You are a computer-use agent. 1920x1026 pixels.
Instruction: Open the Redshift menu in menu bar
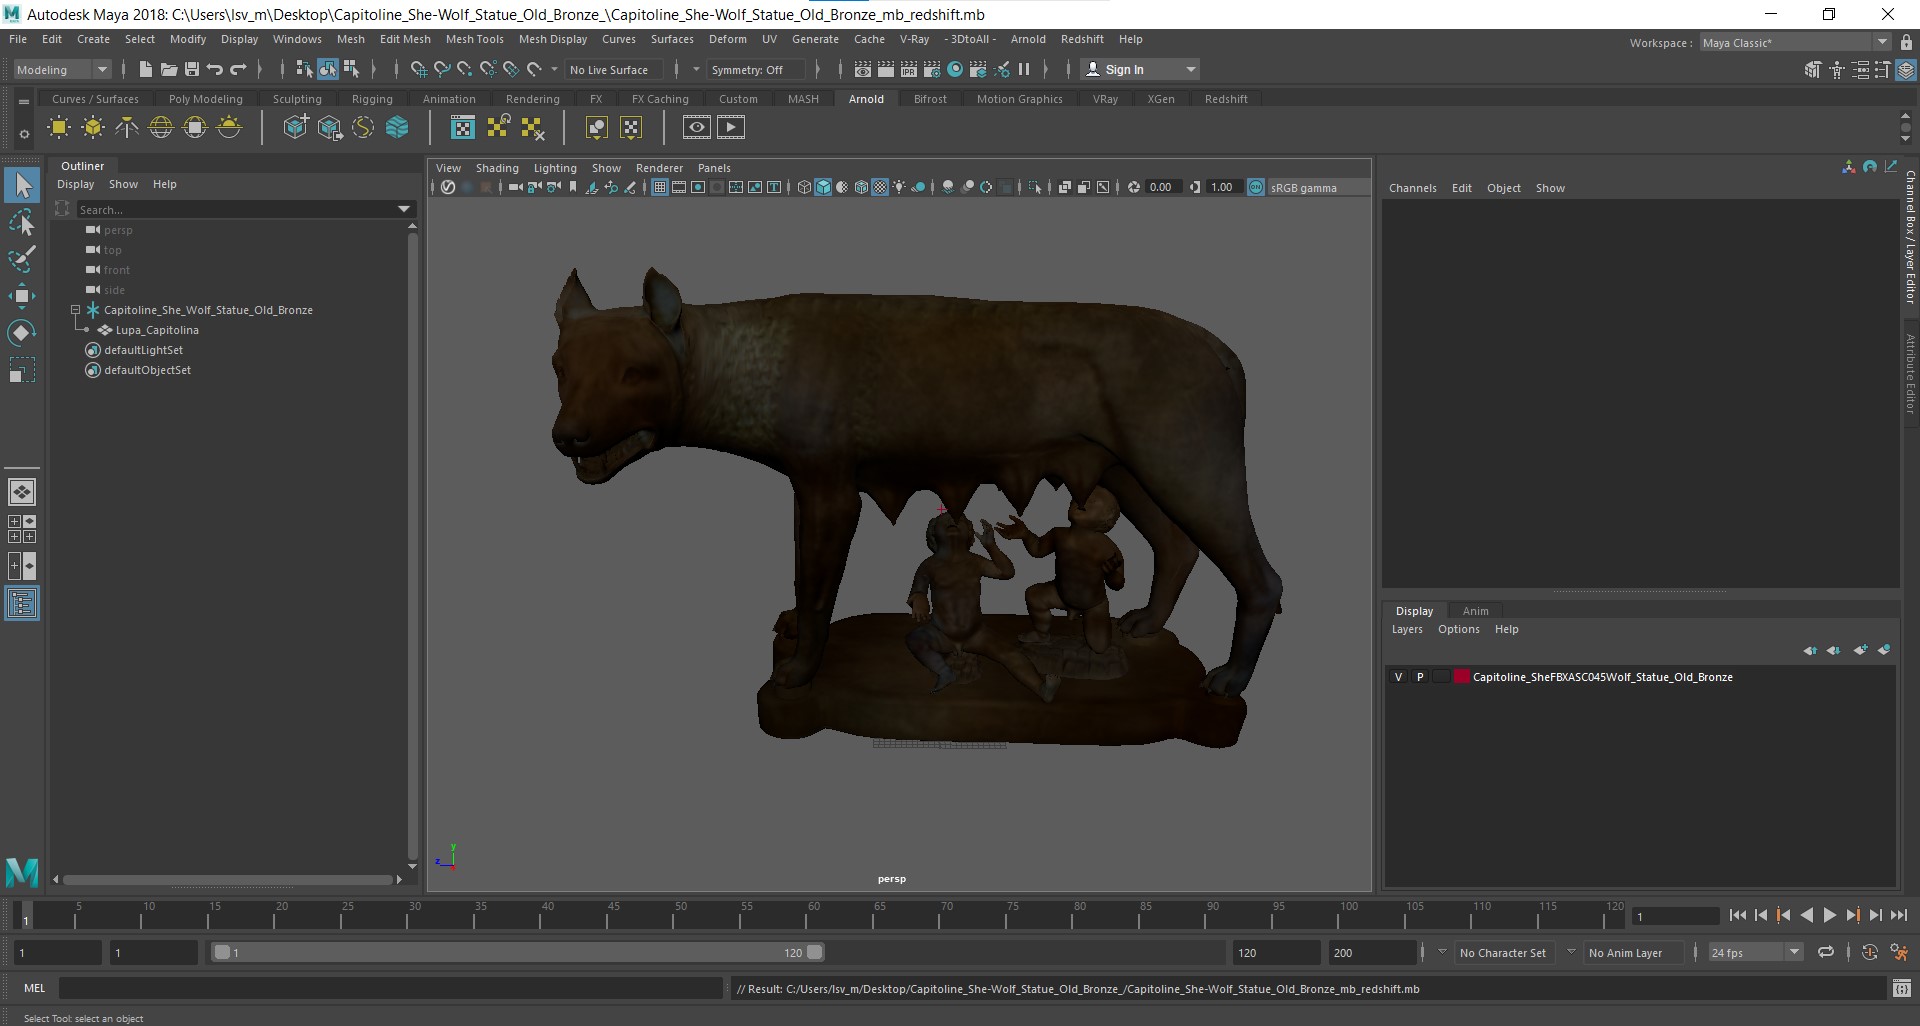click(1082, 39)
